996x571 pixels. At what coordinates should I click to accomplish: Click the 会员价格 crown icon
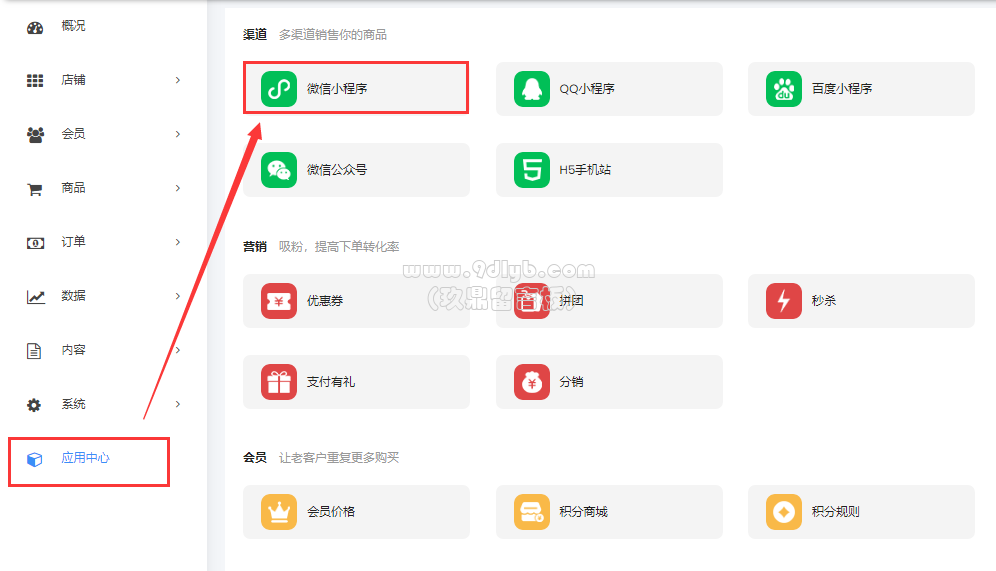coord(279,511)
